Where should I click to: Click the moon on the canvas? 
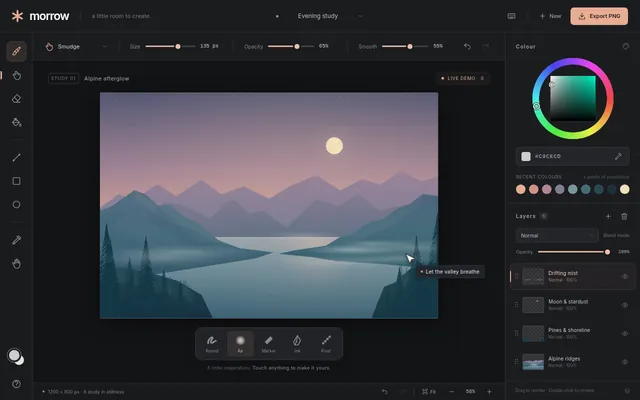click(334, 146)
